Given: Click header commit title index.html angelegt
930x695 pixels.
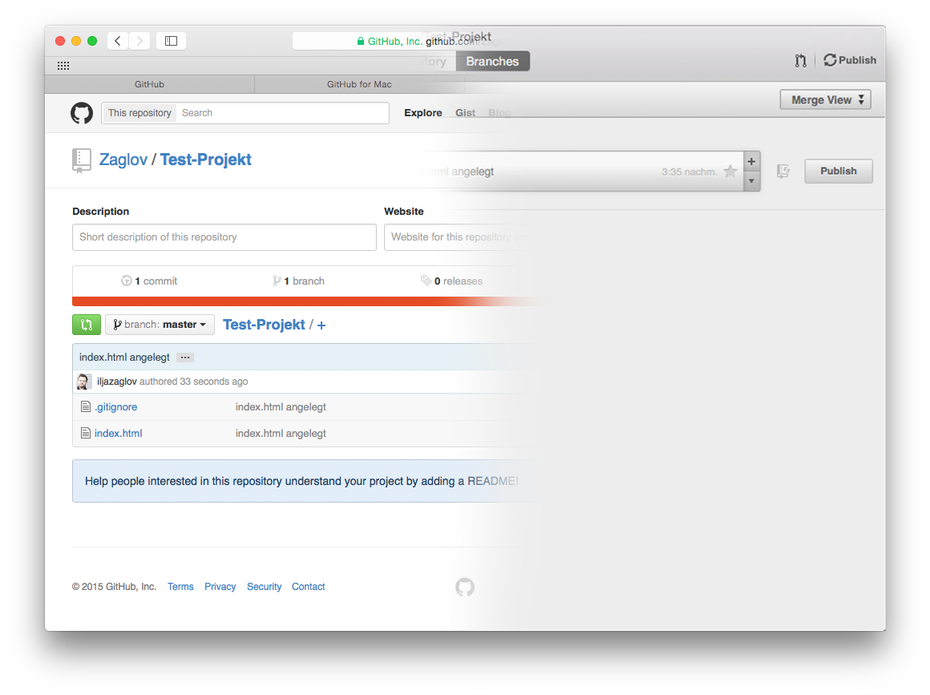Looking at the screenshot, I should [x=125, y=357].
